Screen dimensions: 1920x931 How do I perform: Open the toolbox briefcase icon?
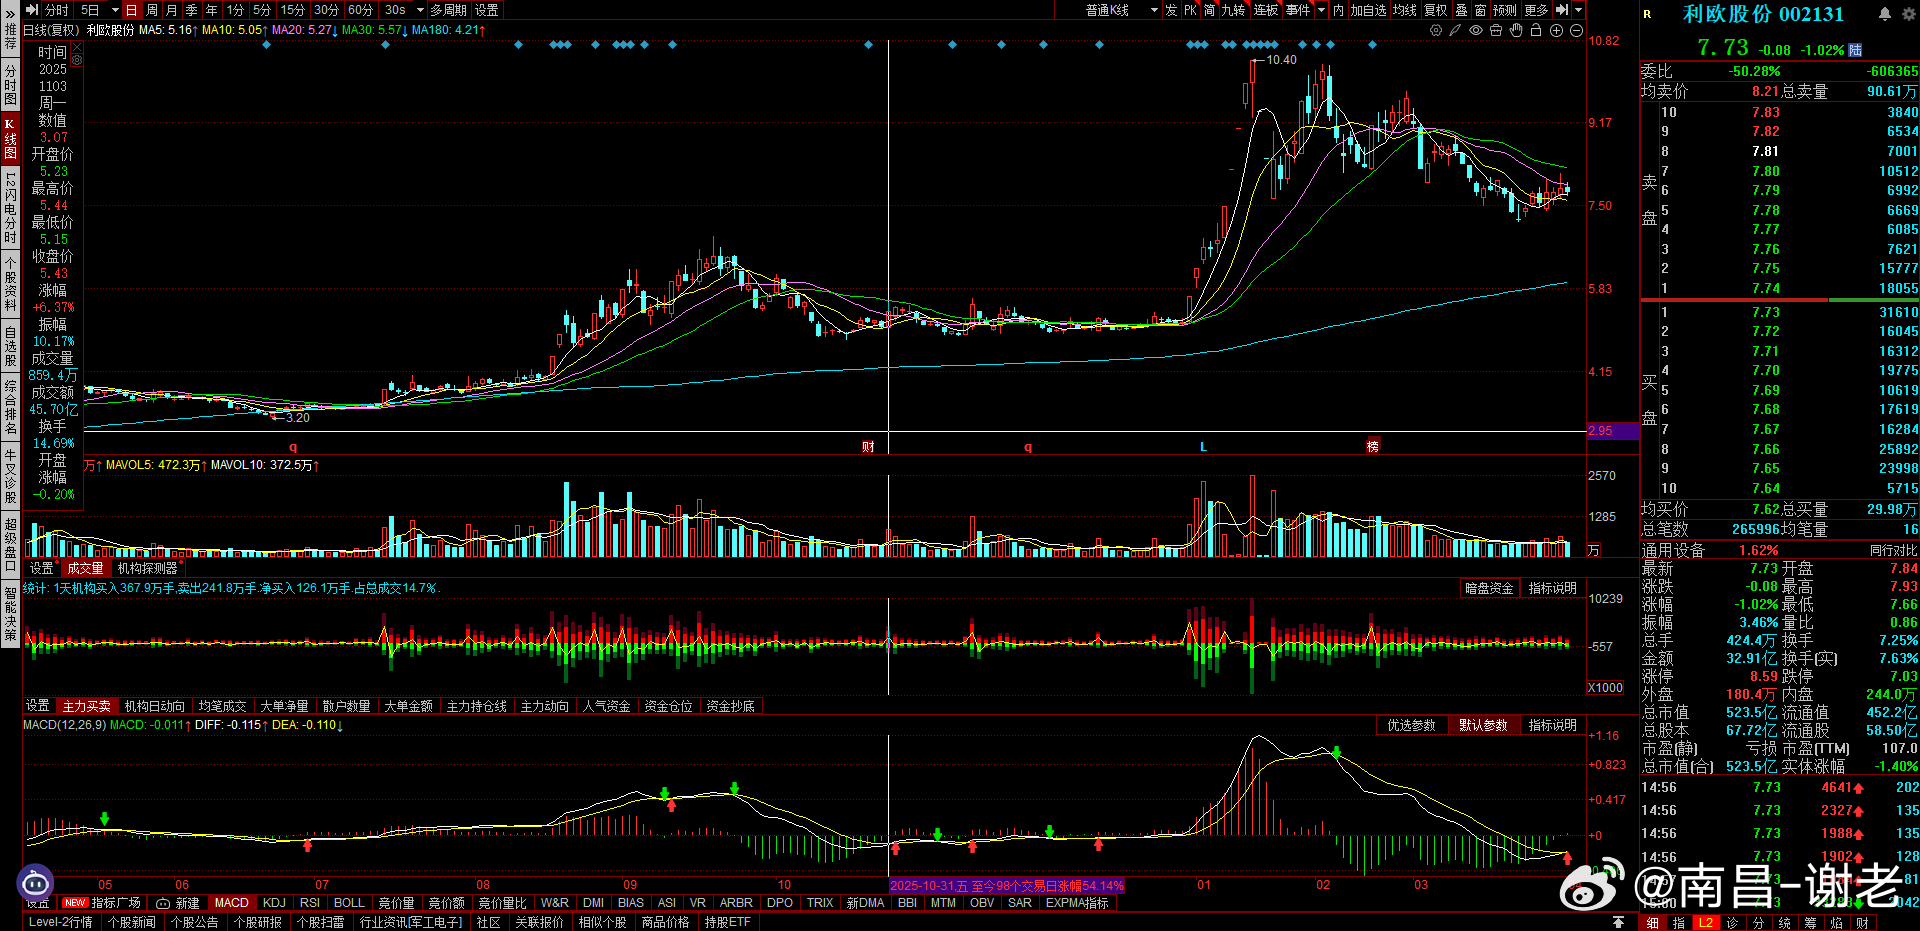tap(1496, 30)
